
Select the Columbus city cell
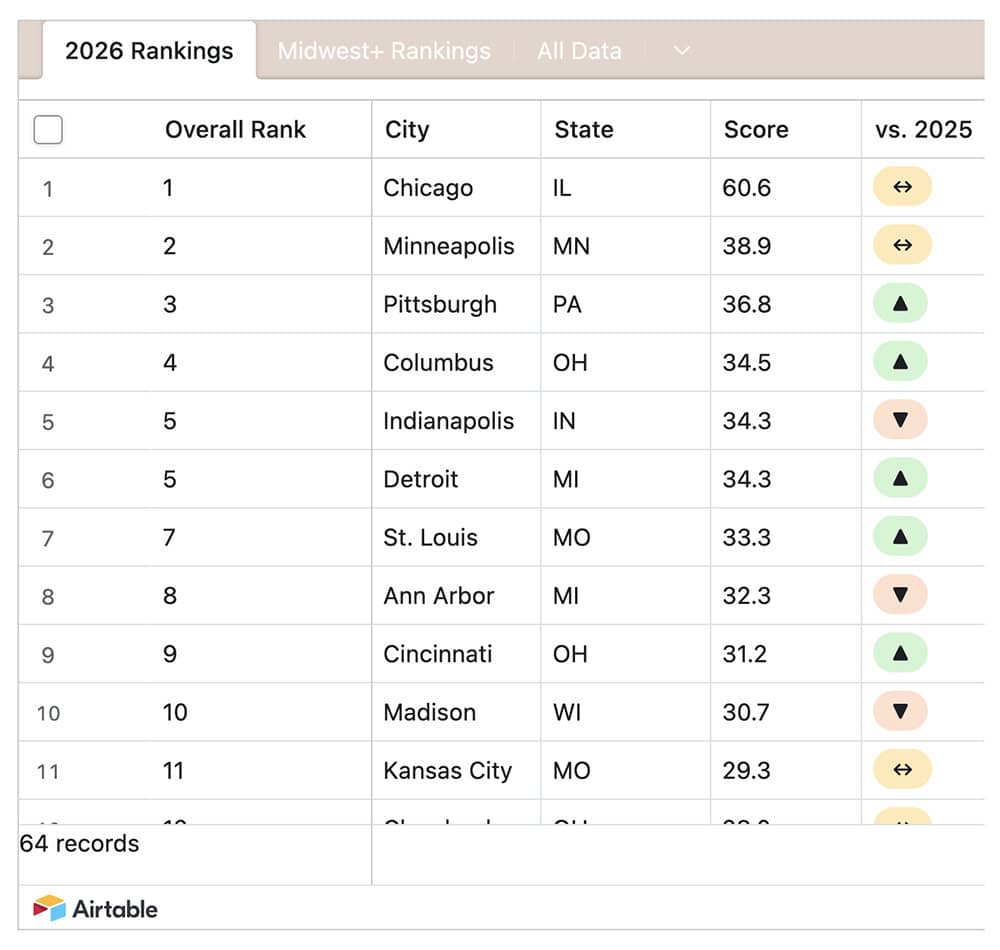[456, 362]
